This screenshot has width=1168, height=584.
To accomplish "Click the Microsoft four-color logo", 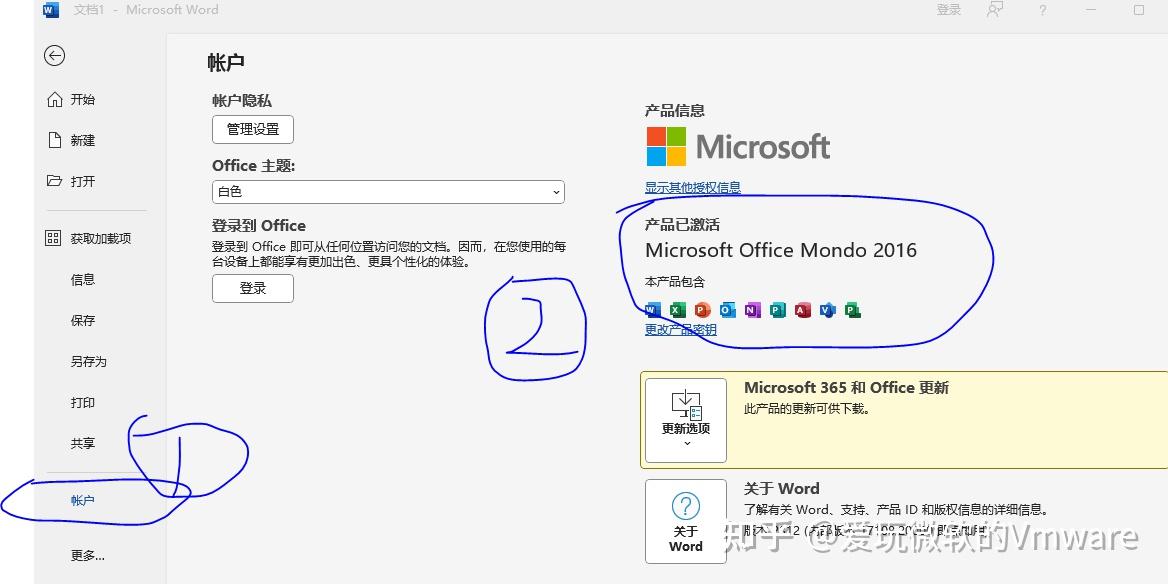I will click(x=666, y=146).
